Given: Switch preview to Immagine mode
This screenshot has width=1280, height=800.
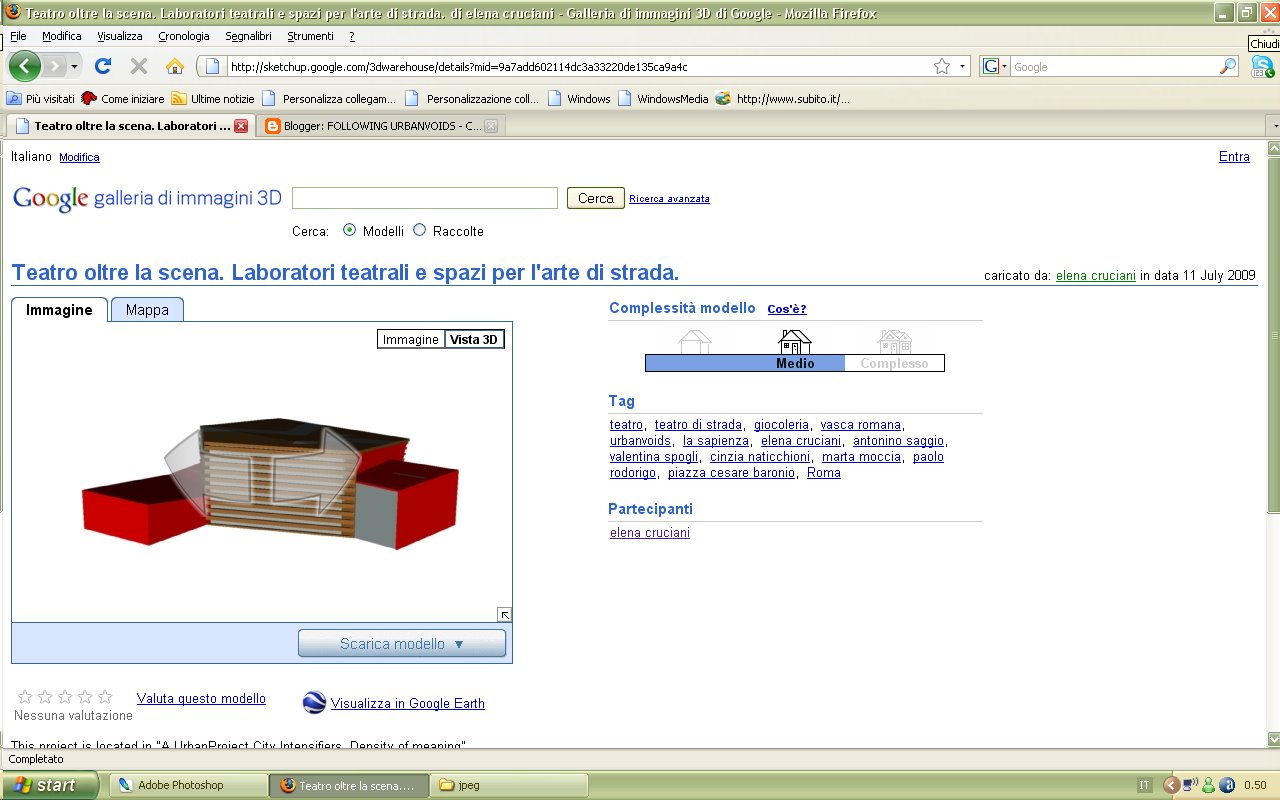Looking at the screenshot, I should tap(411, 339).
